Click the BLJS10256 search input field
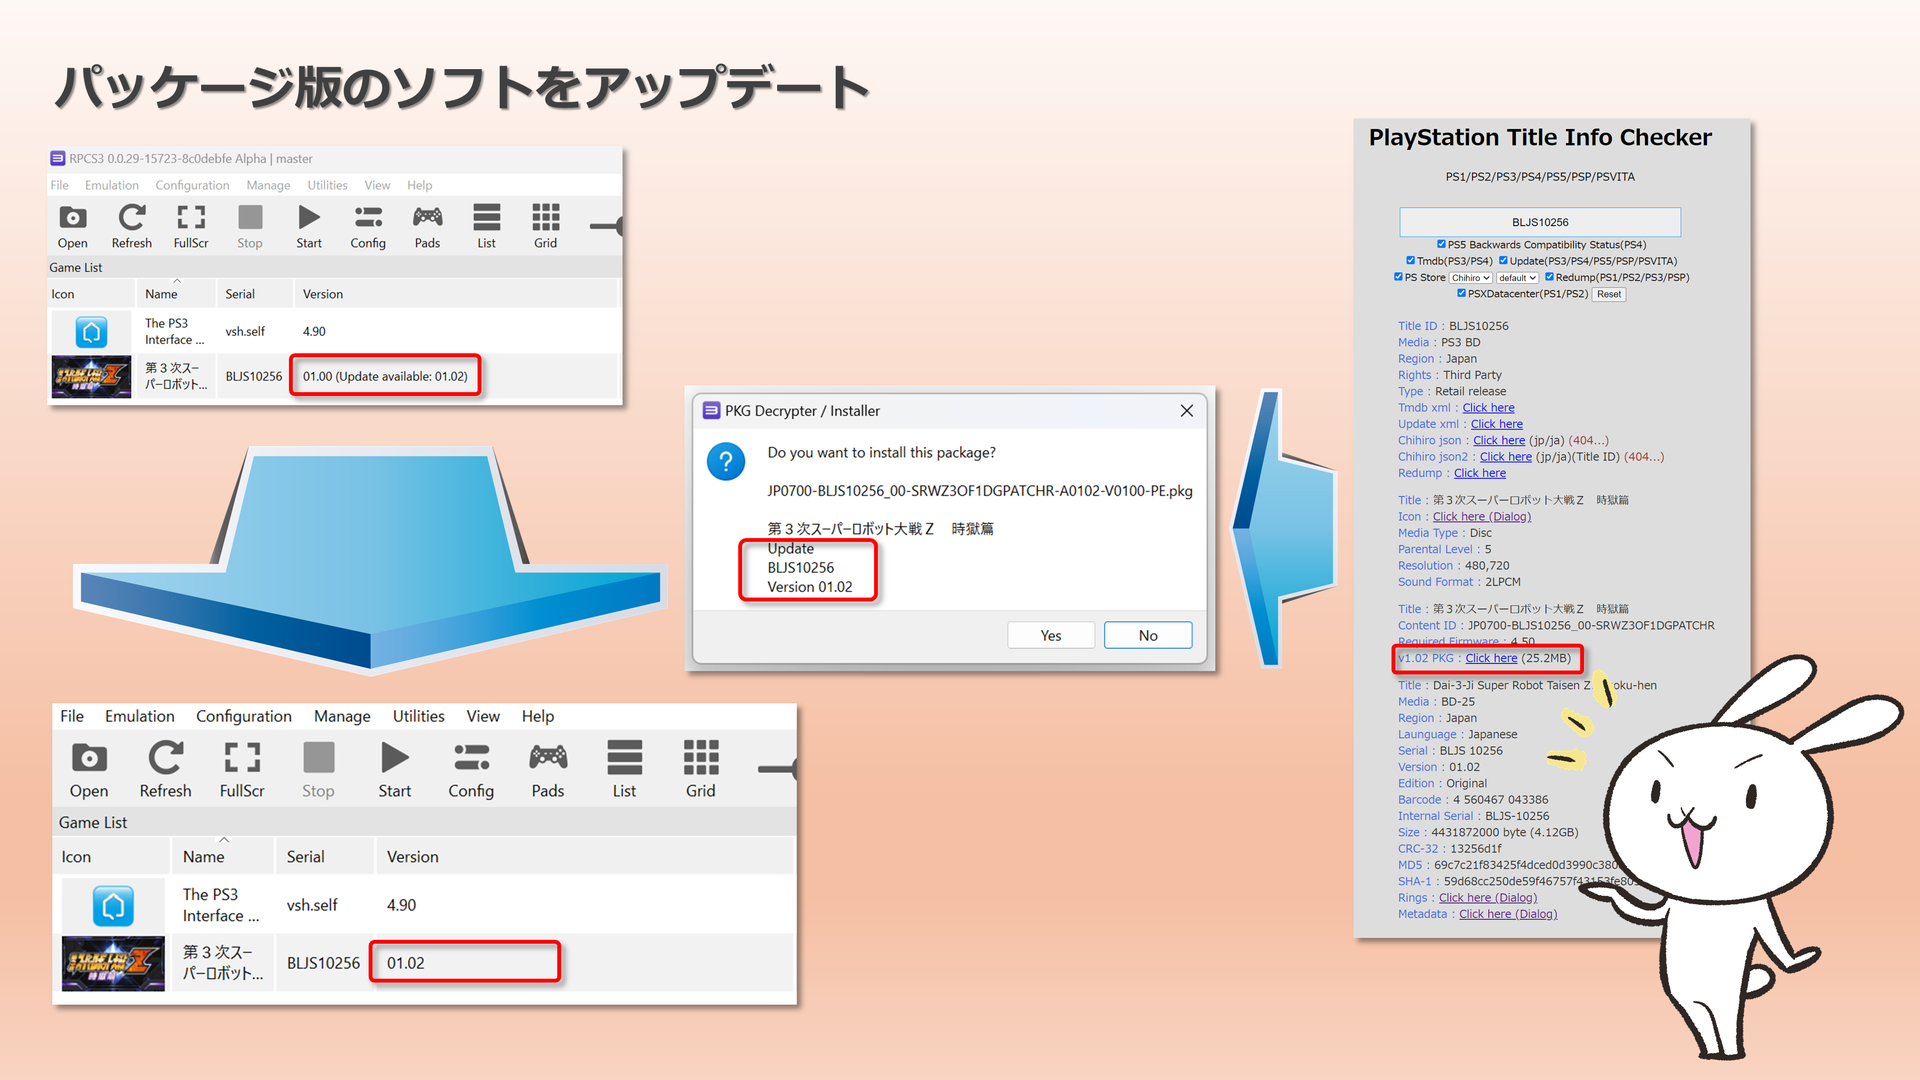The width and height of the screenshot is (1920, 1080). tap(1539, 221)
